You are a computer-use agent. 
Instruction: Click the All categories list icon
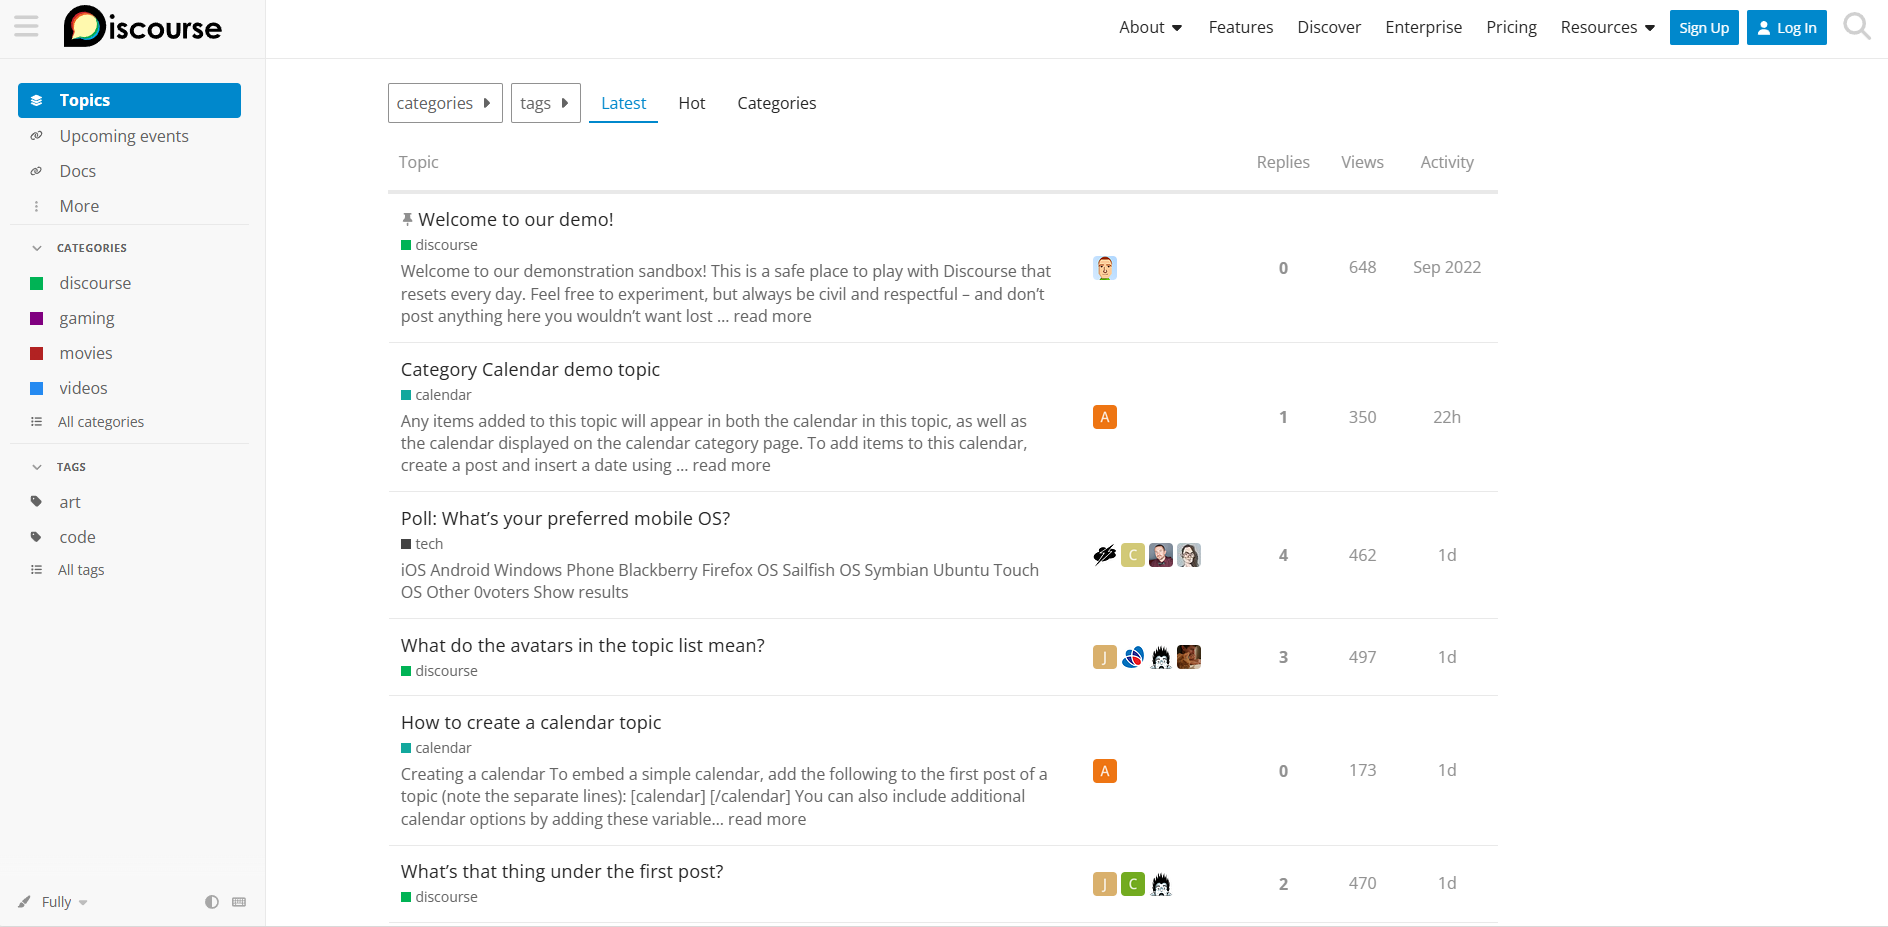37,422
